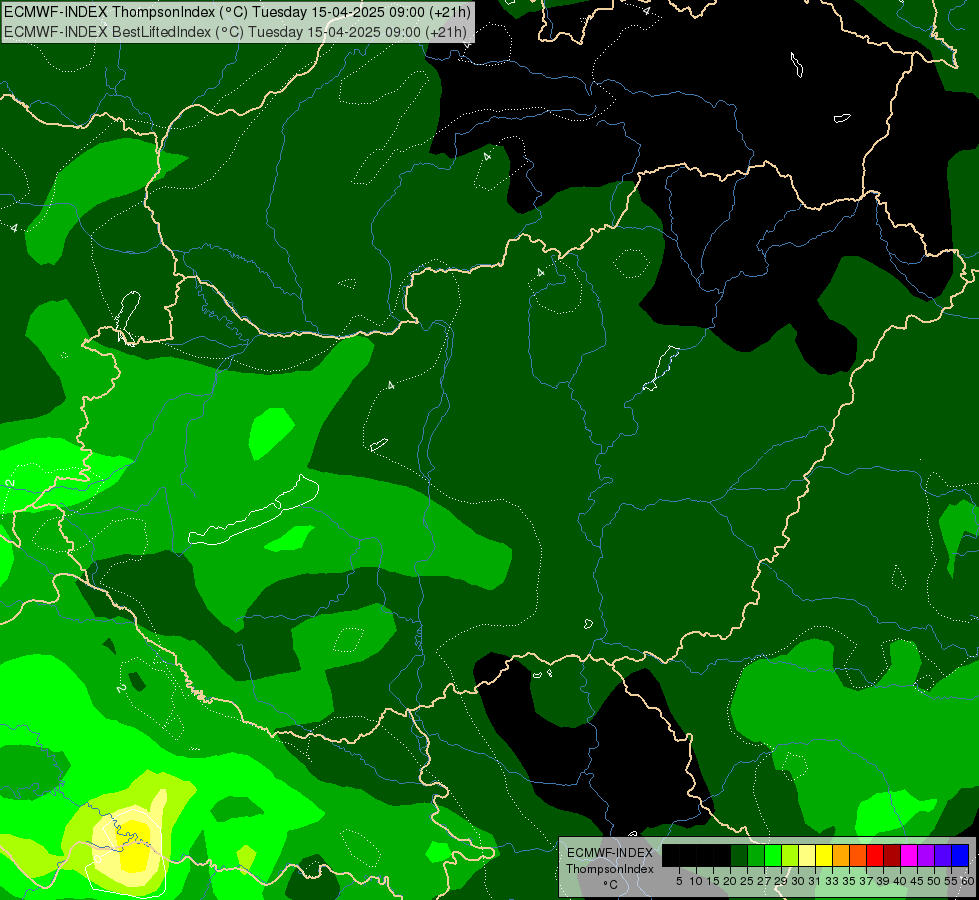
Task: Click the legend title ECMWF-INDEX
Action: (x=610, y=853)
